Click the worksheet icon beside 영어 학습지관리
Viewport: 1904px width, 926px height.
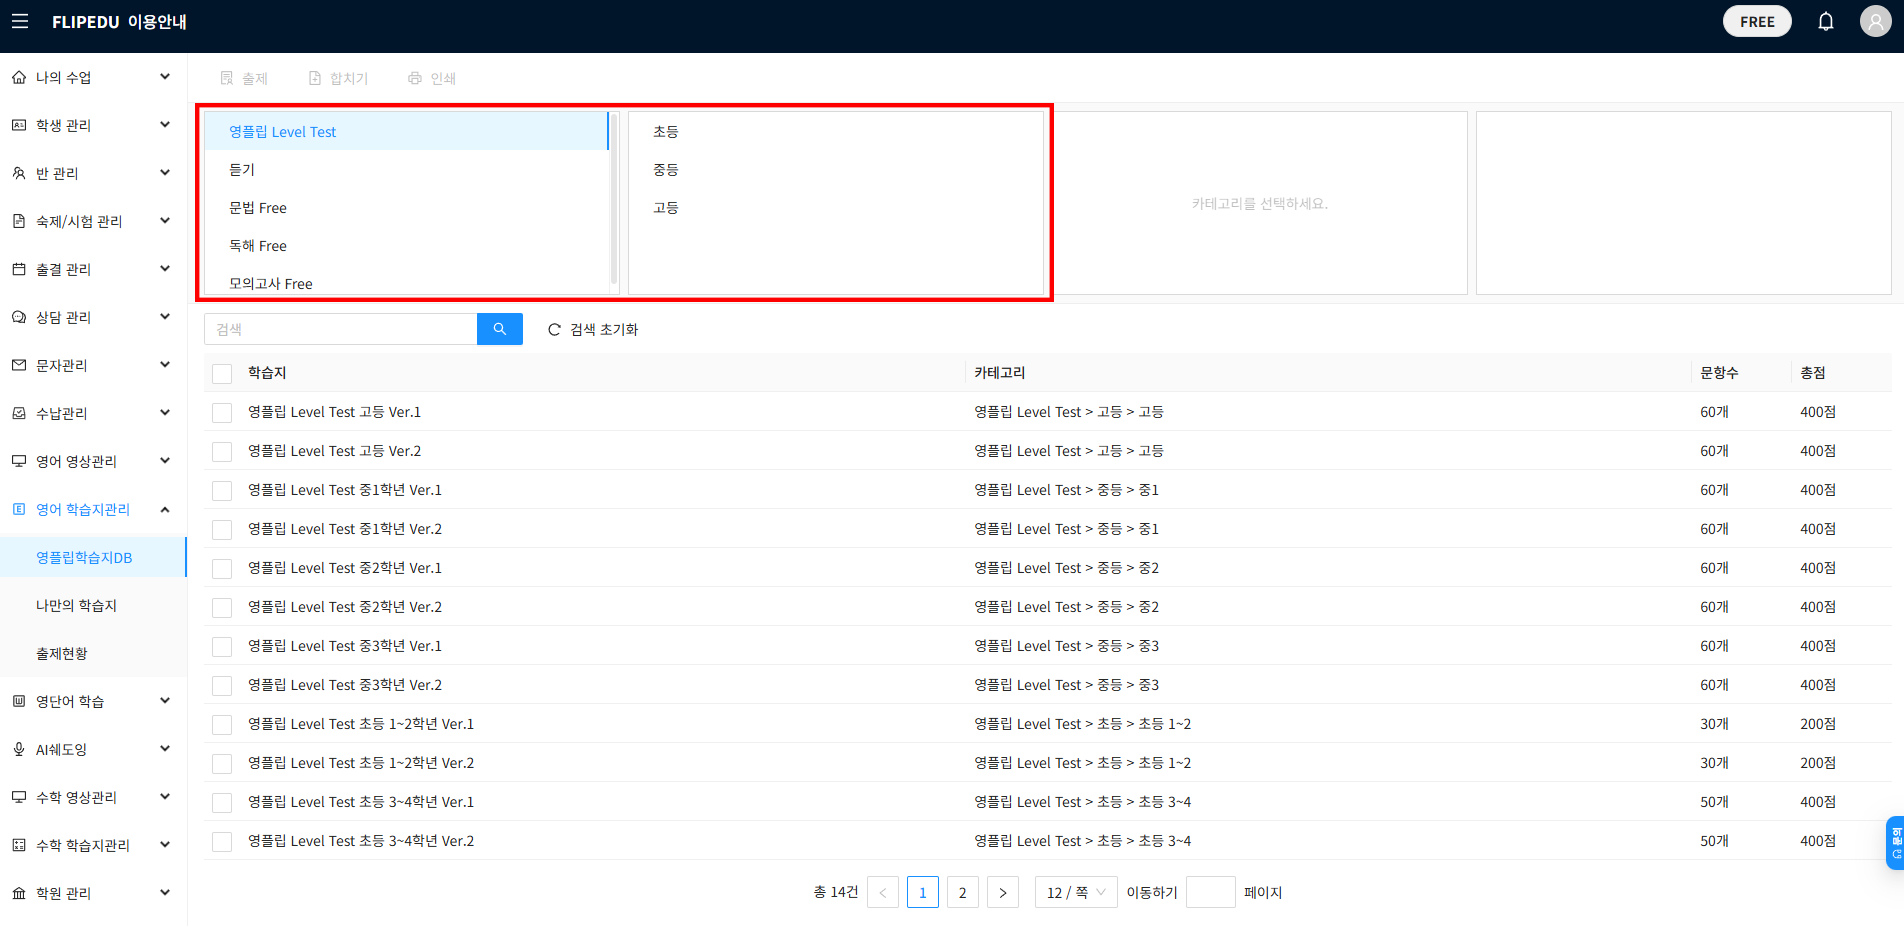click(x=19, y=509)
